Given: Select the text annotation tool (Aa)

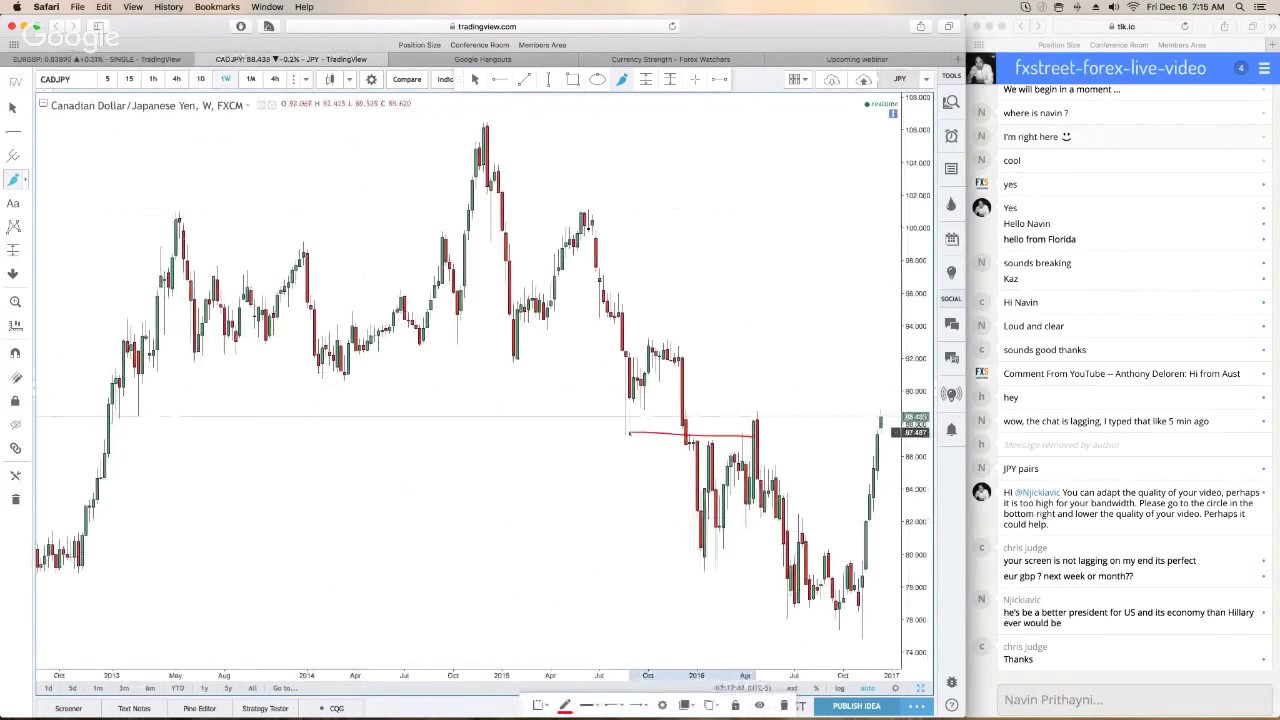Looking at the screenshot, I should click(x=13, y=203).
